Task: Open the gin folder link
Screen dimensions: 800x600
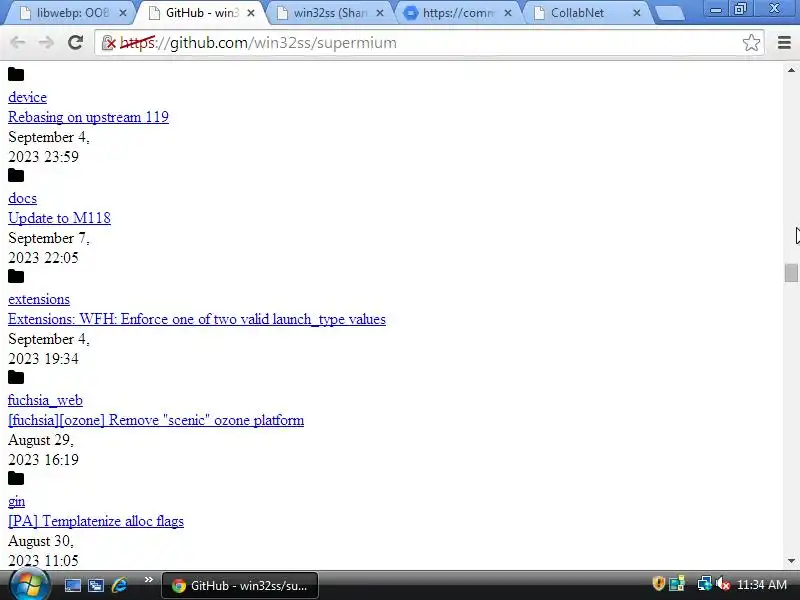Action: click(x=16, y=501)
